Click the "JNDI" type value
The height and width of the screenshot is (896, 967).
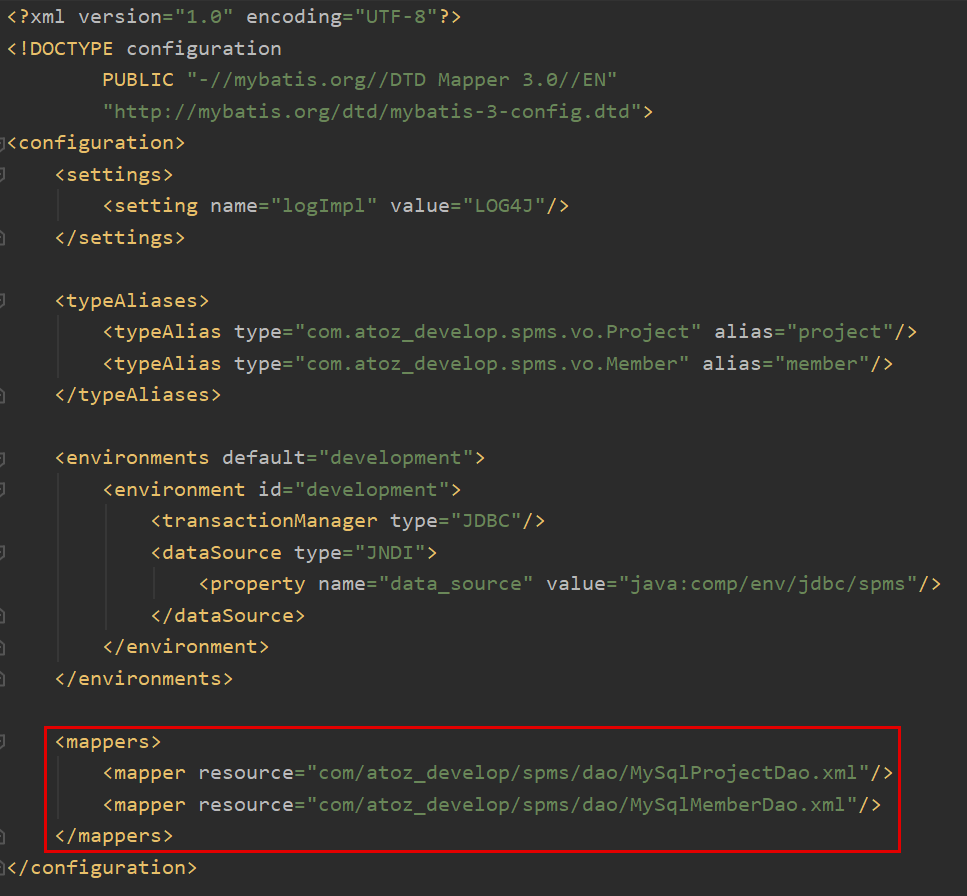click(x=390, y=553)
